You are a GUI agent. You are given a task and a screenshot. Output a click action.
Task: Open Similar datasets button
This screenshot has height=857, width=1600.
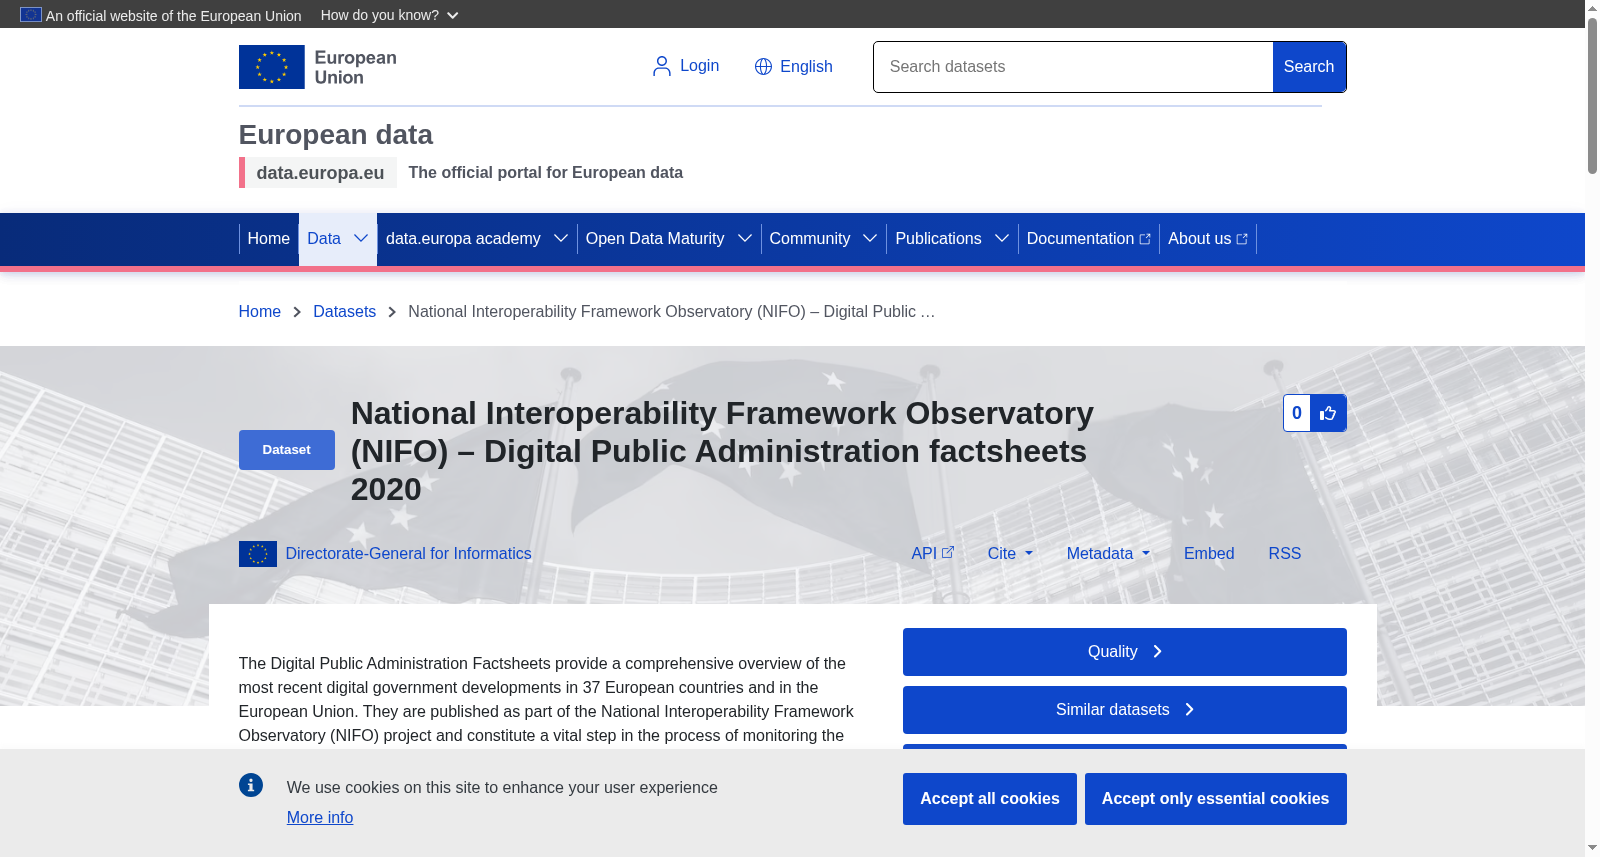point(1125,710)
